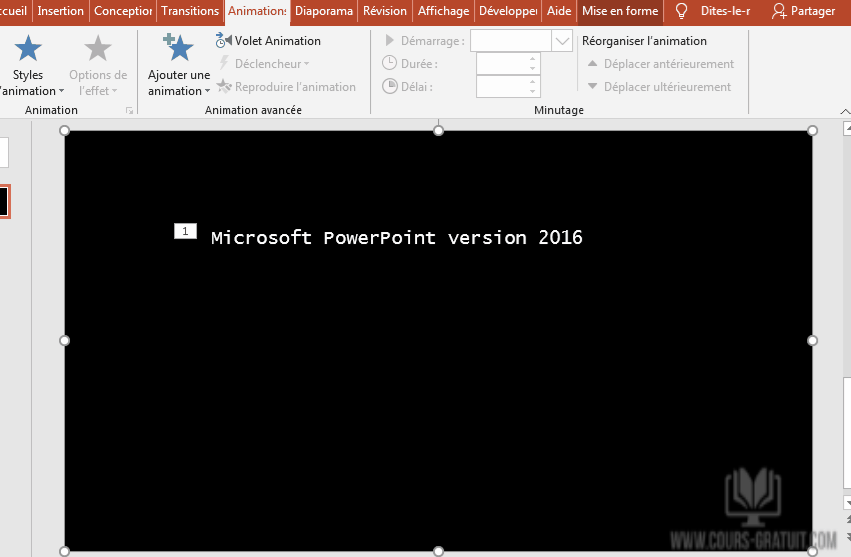Decrease the Durée spinner value
This screenshot has height=557, width=851.
tap(532, 68)
